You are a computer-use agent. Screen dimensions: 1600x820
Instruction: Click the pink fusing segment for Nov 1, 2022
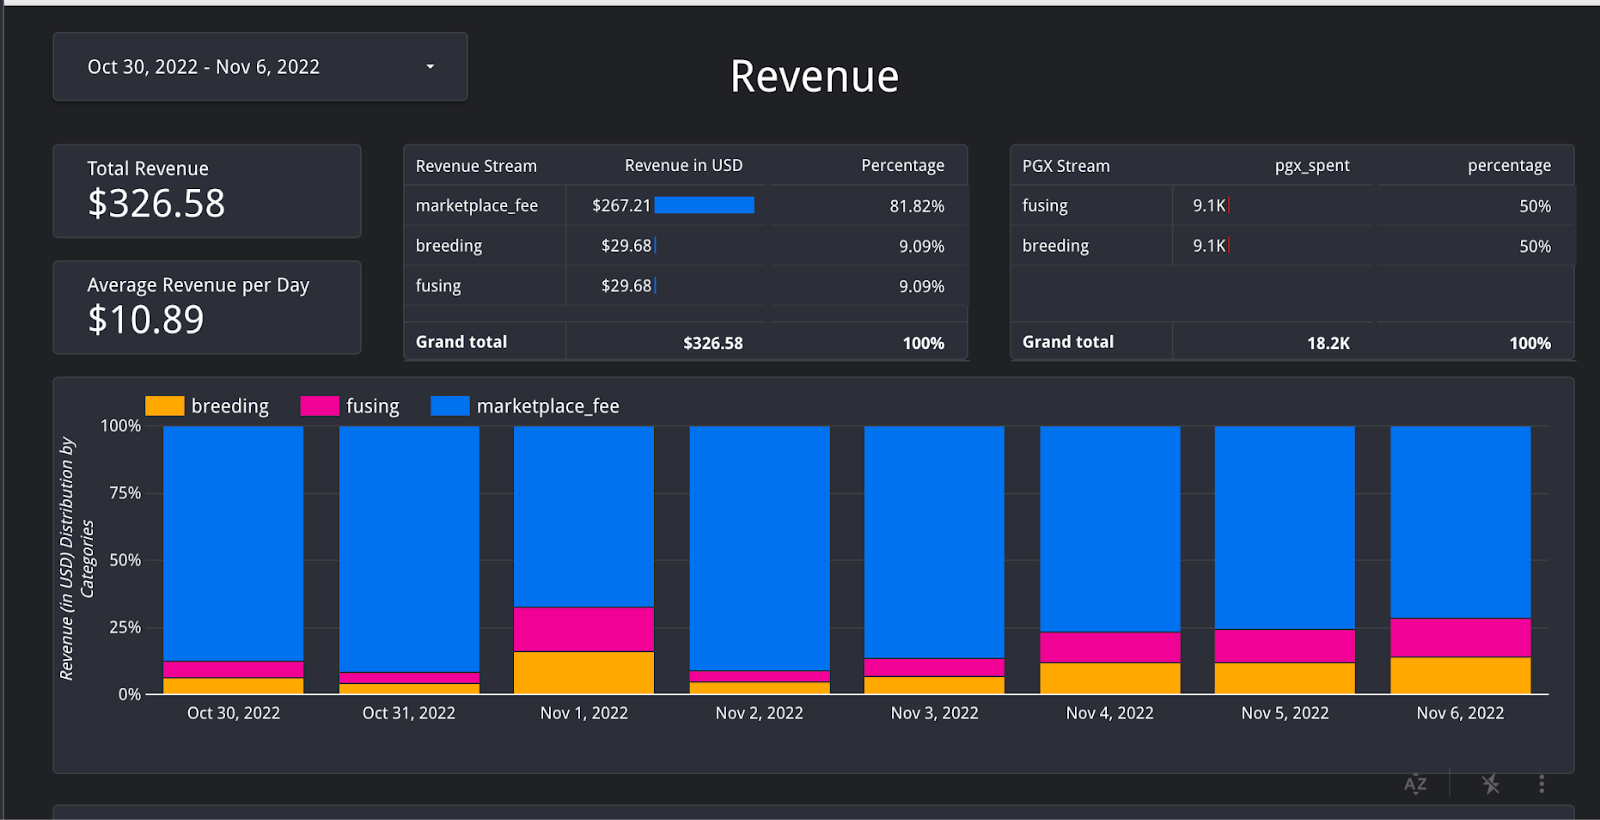584,629
